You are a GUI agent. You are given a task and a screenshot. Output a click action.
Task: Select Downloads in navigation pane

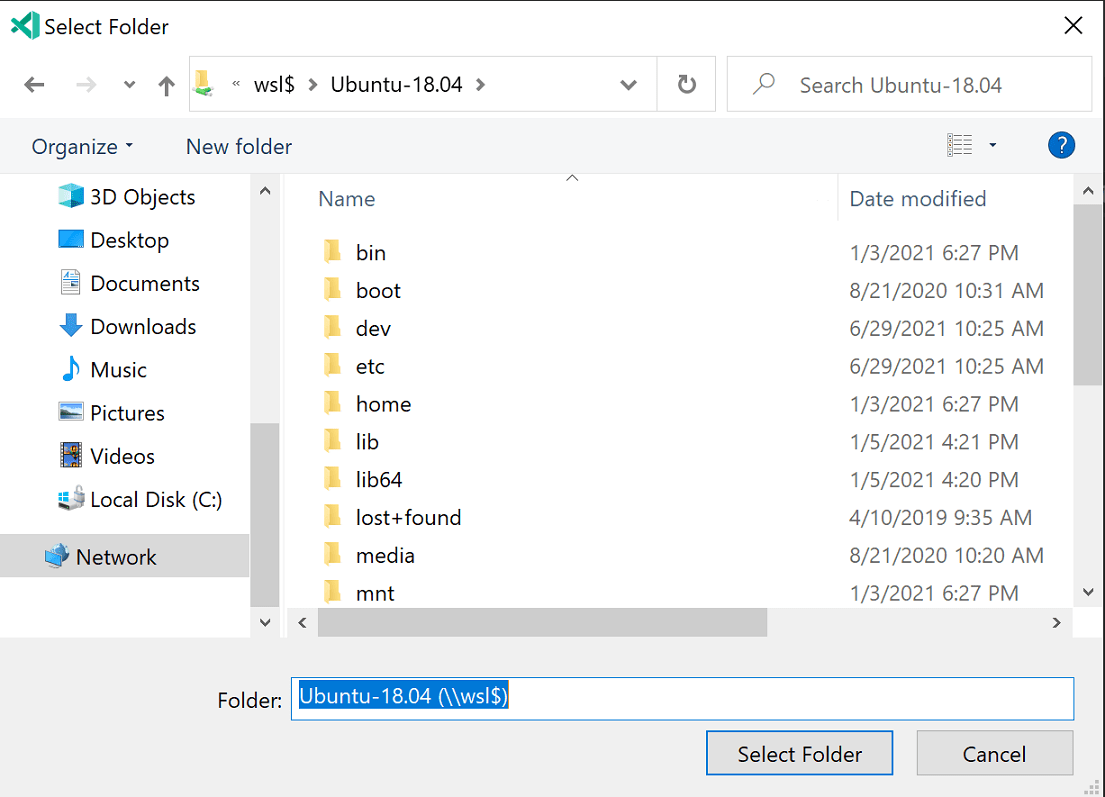[x=143, y=327]
